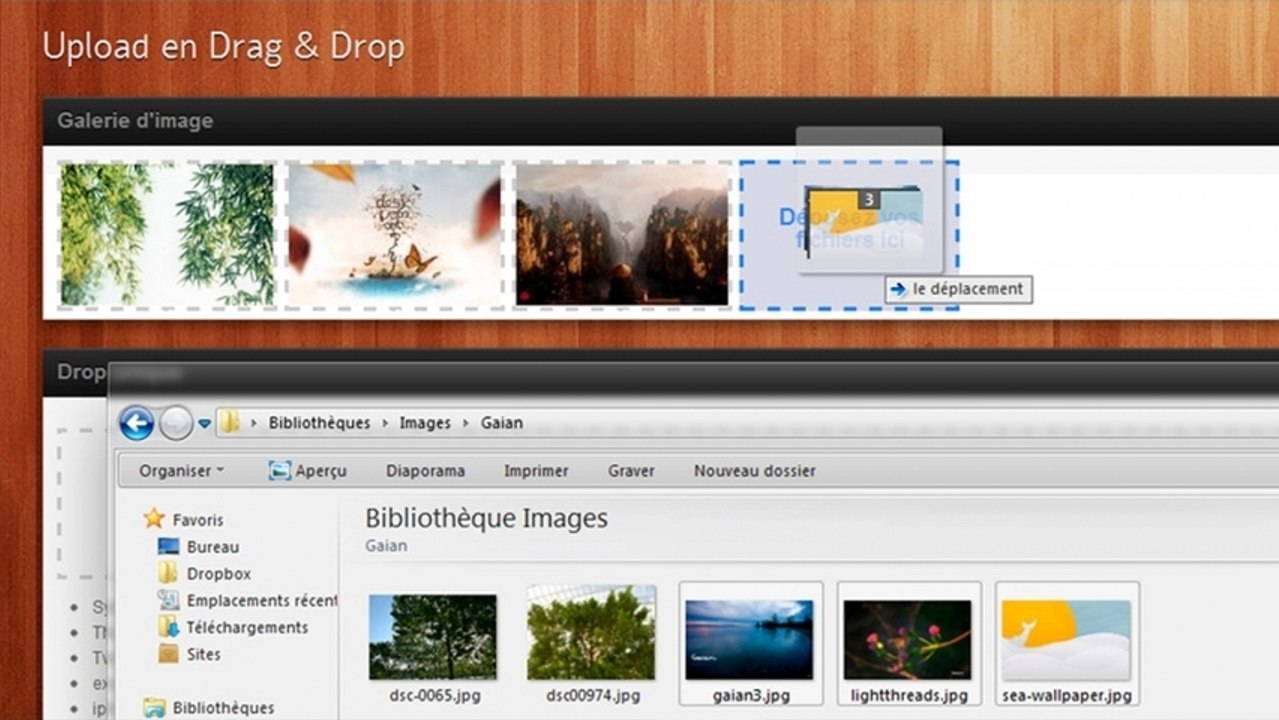
Task: Click the Galerie d'image panel header
Action: click(660, 121)
